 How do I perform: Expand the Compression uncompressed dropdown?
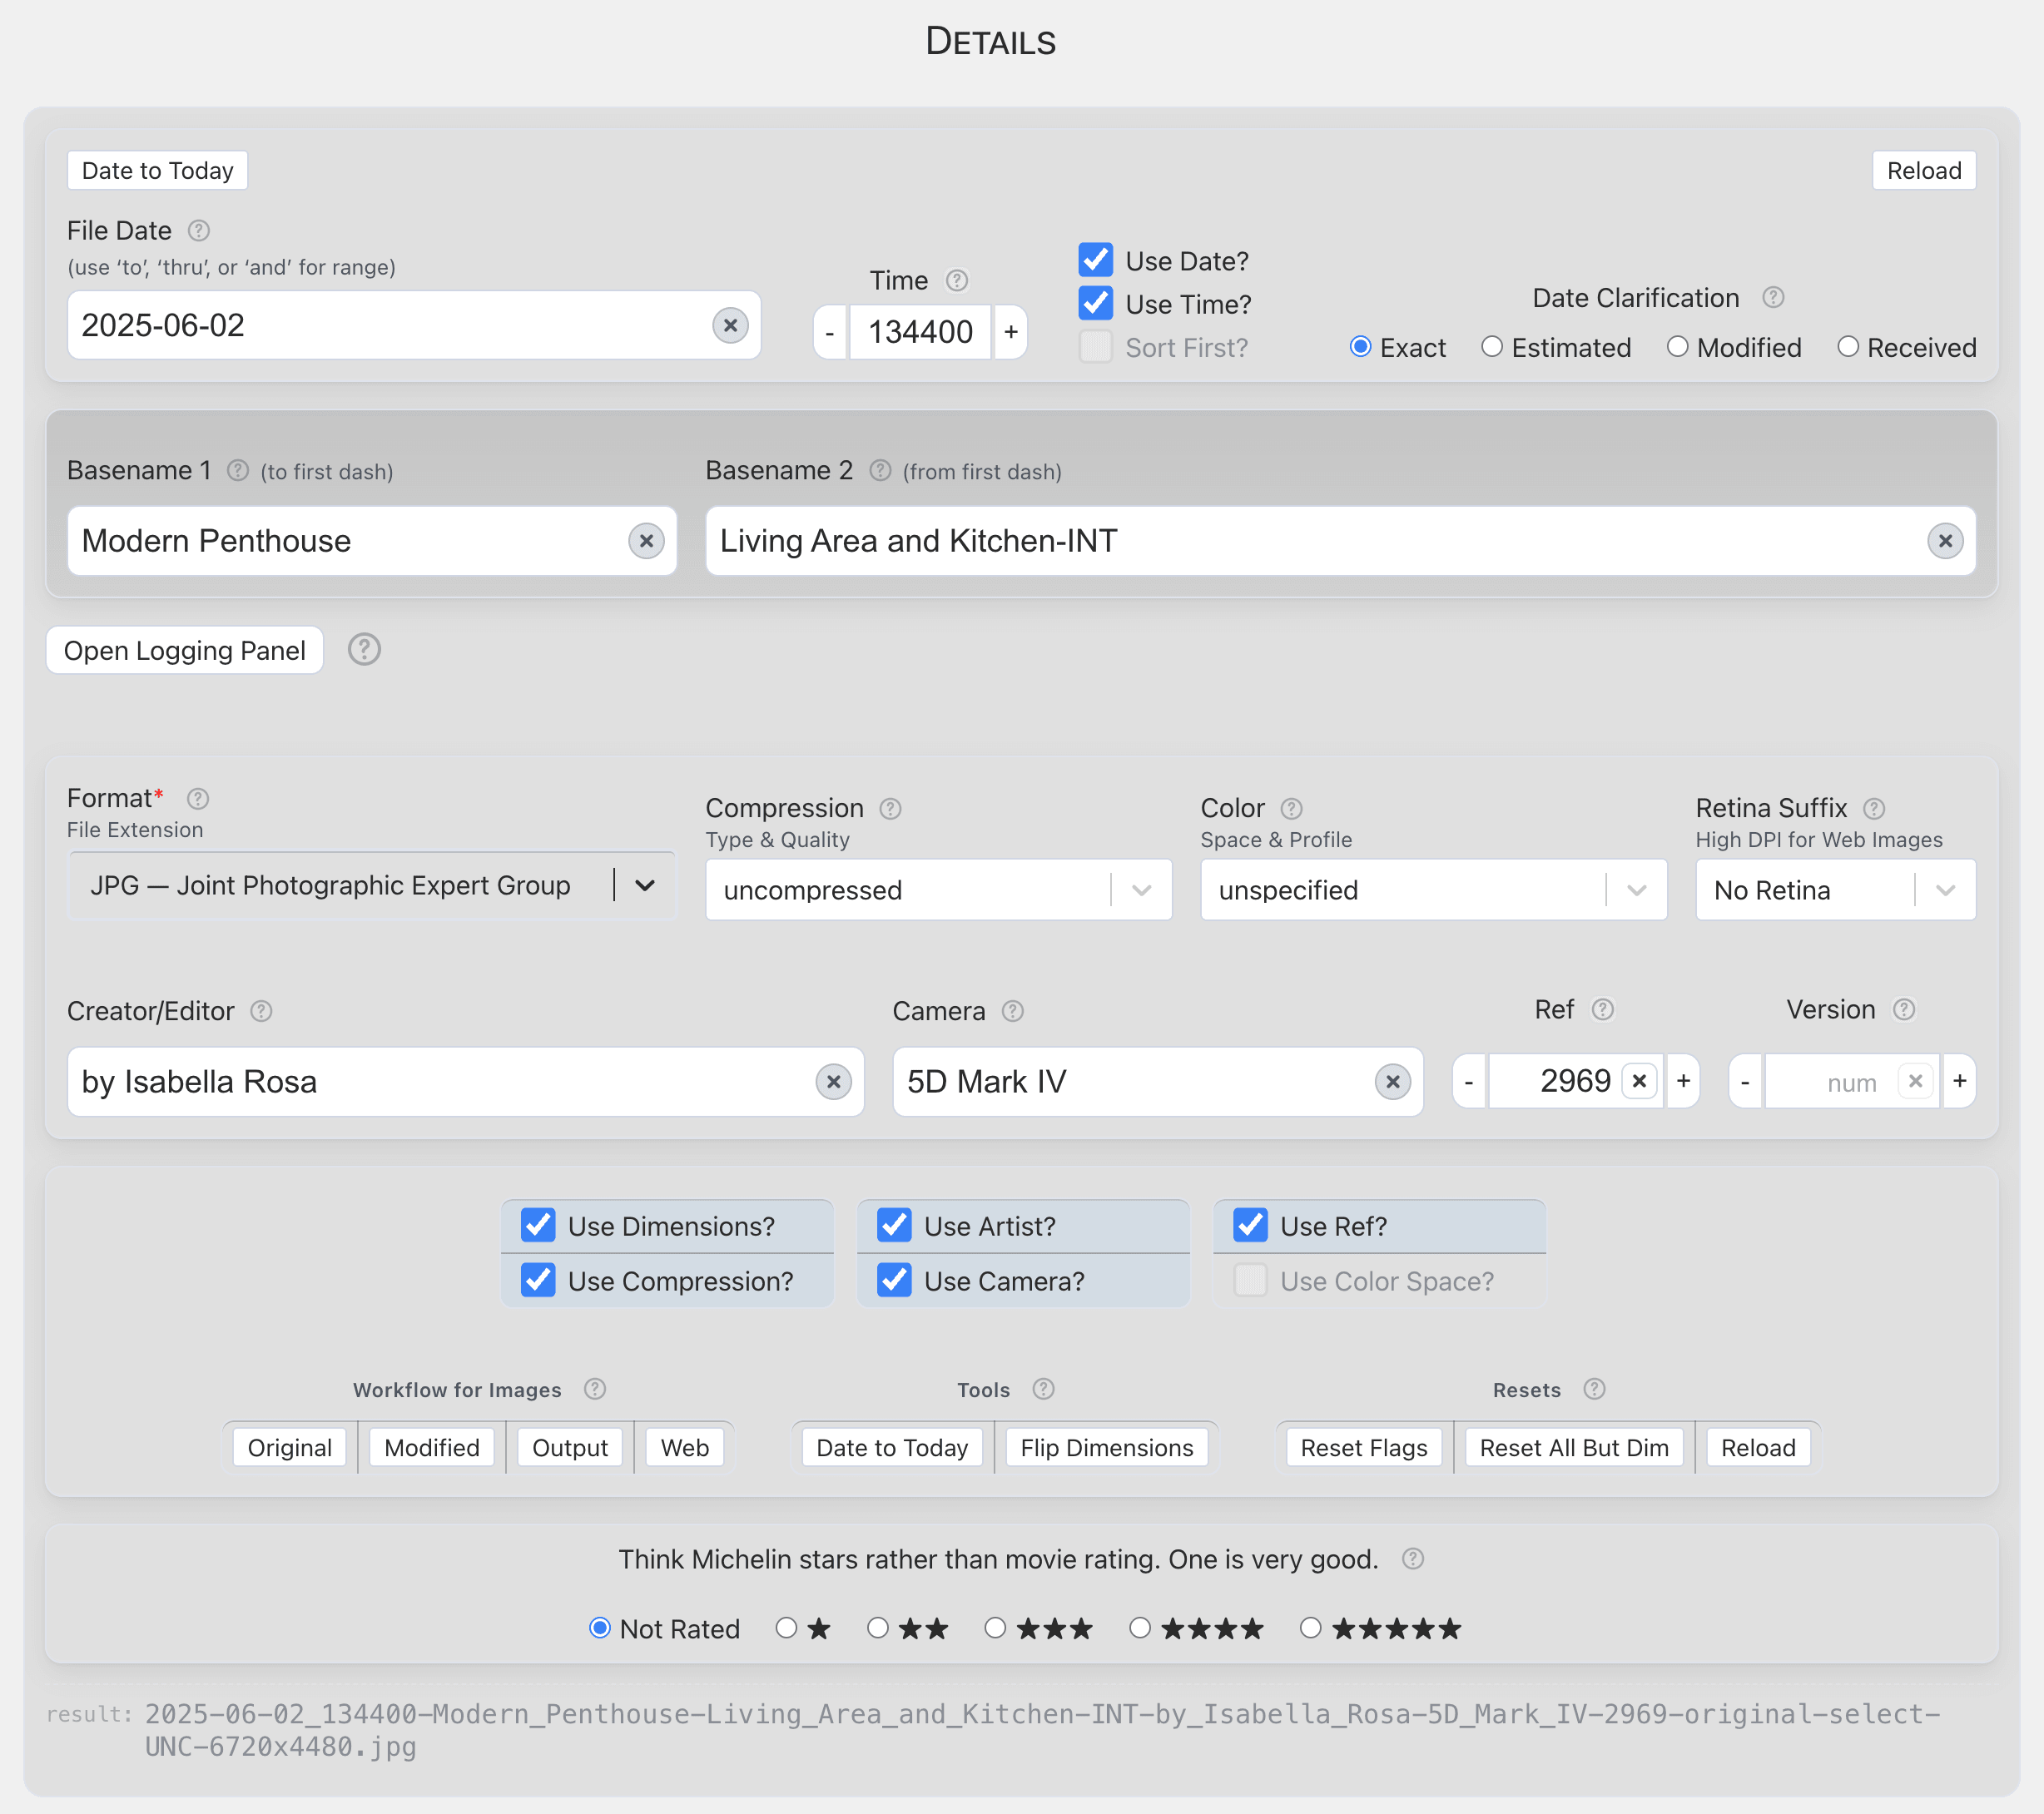[x=1141, y=890]
